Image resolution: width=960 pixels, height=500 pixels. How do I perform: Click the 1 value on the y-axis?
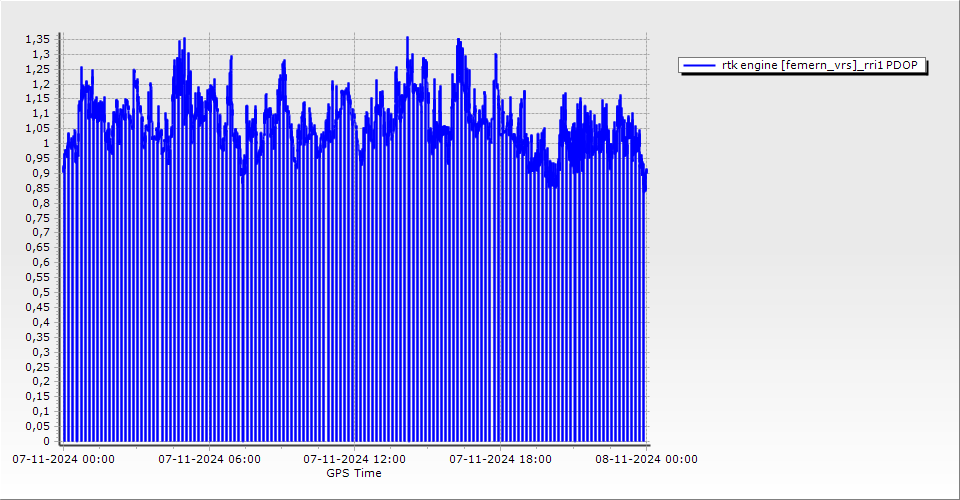point(45,143)
